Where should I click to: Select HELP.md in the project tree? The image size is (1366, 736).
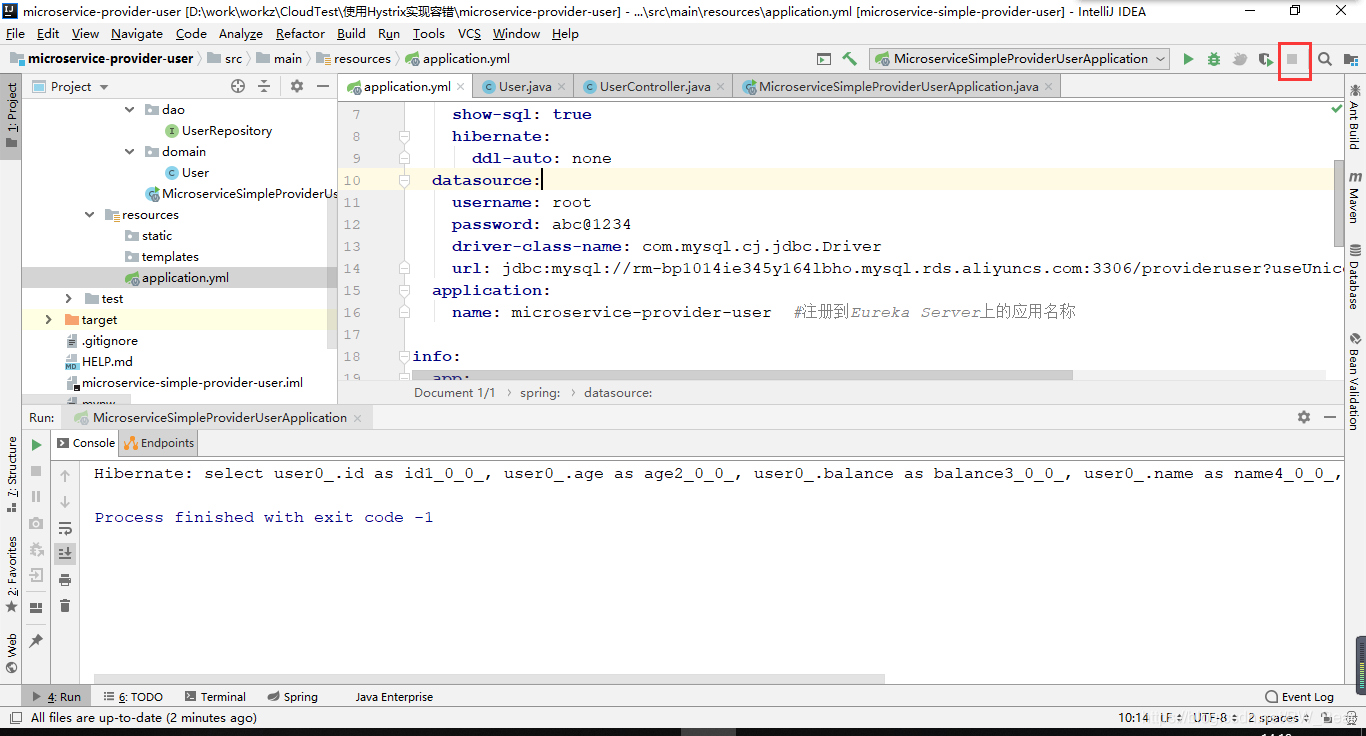pos(107,362)
